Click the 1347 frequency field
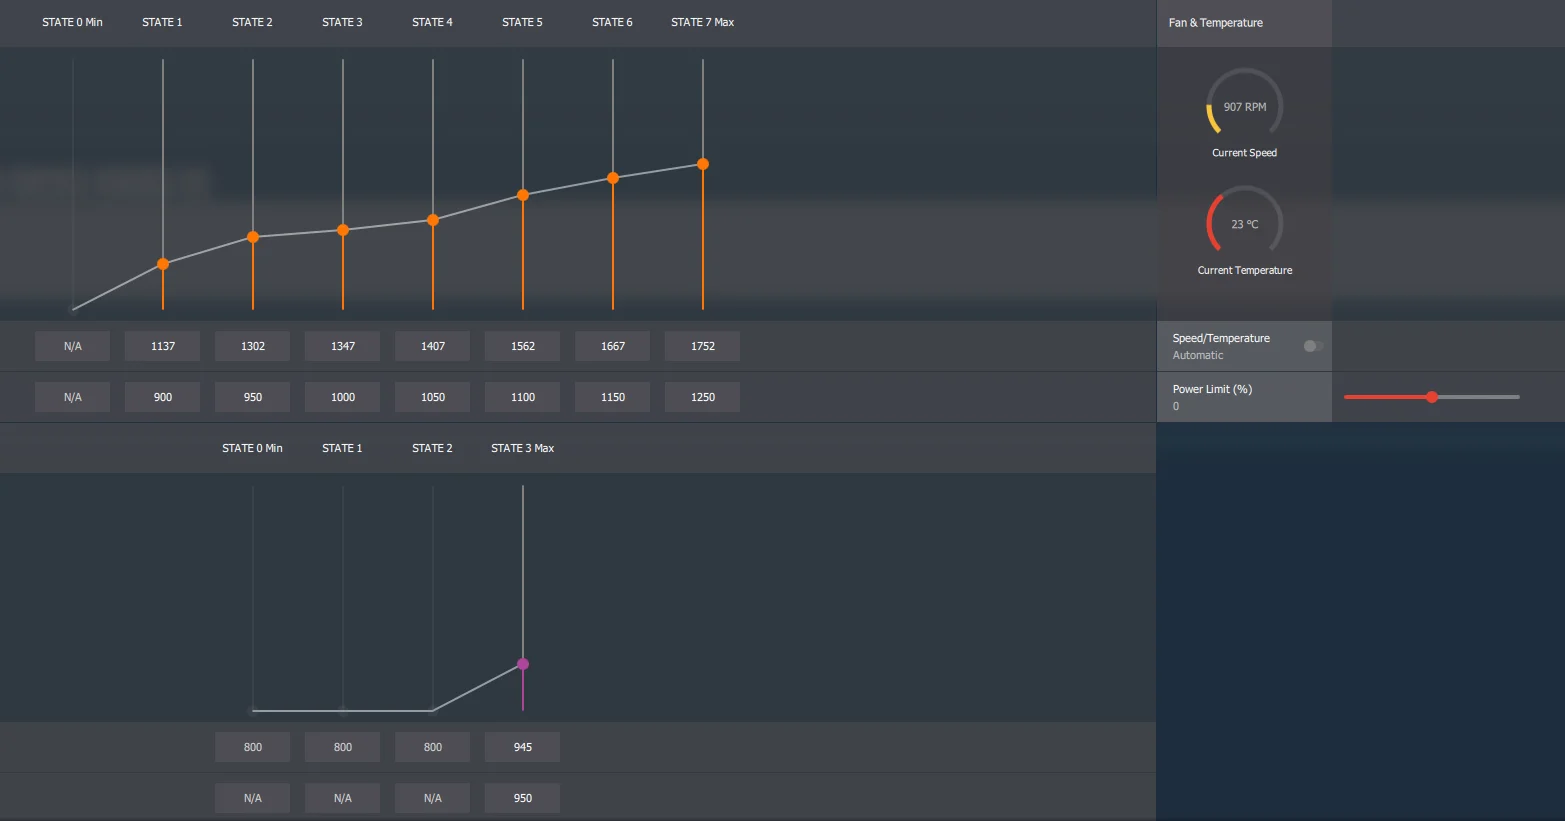Viewport: 1565px width, 821px height. click(343, 346)
